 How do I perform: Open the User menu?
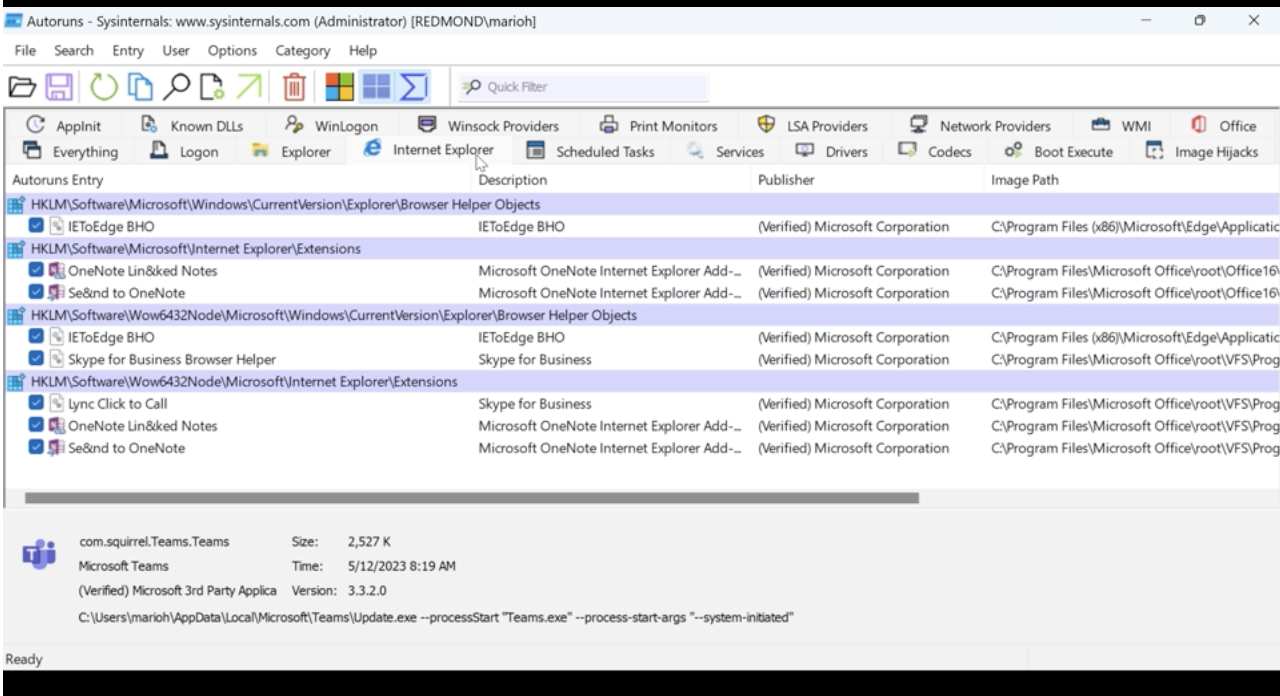[175, 50]
